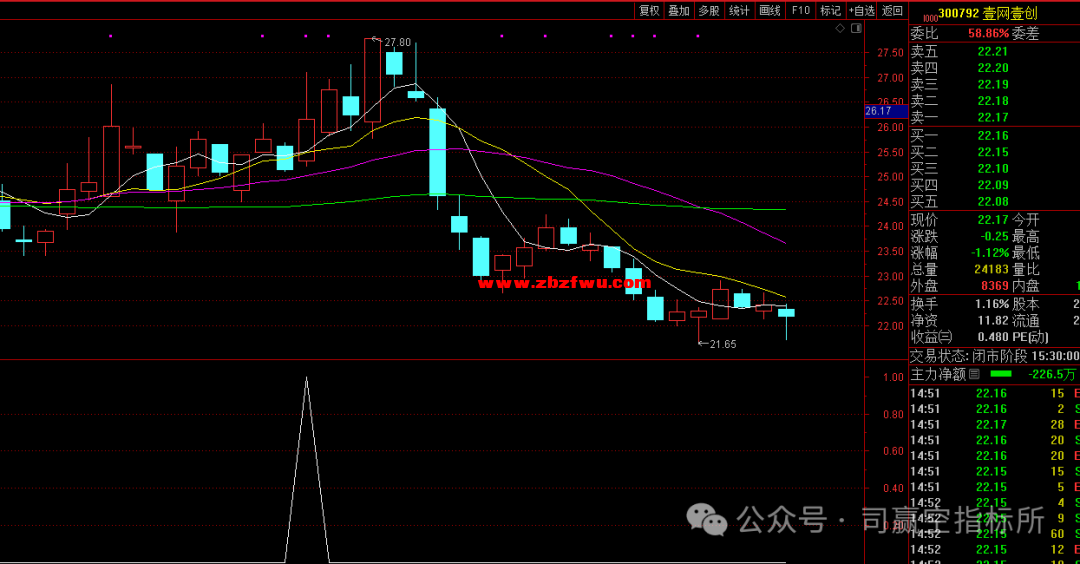Add stock via +自选 button
Viewport: 1080px width, 564px height.
862,10
